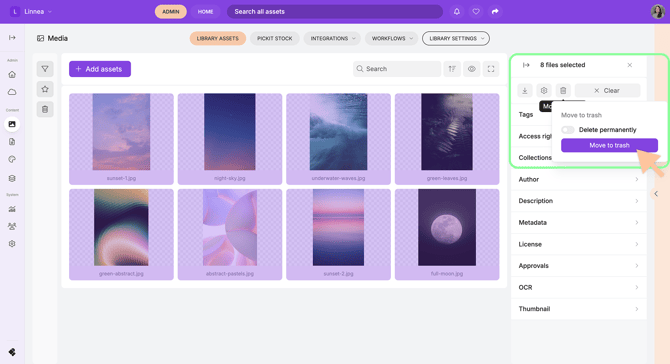Click the Add assets button
This screenshot has width=670, height=364.
point(100,69)
